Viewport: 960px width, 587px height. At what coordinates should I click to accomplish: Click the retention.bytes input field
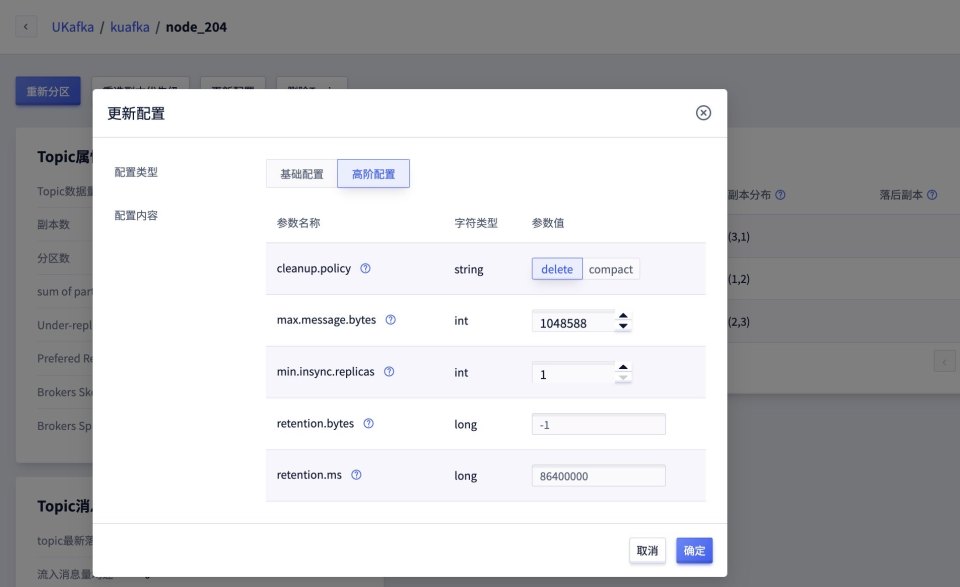click(x=598, y=425)
